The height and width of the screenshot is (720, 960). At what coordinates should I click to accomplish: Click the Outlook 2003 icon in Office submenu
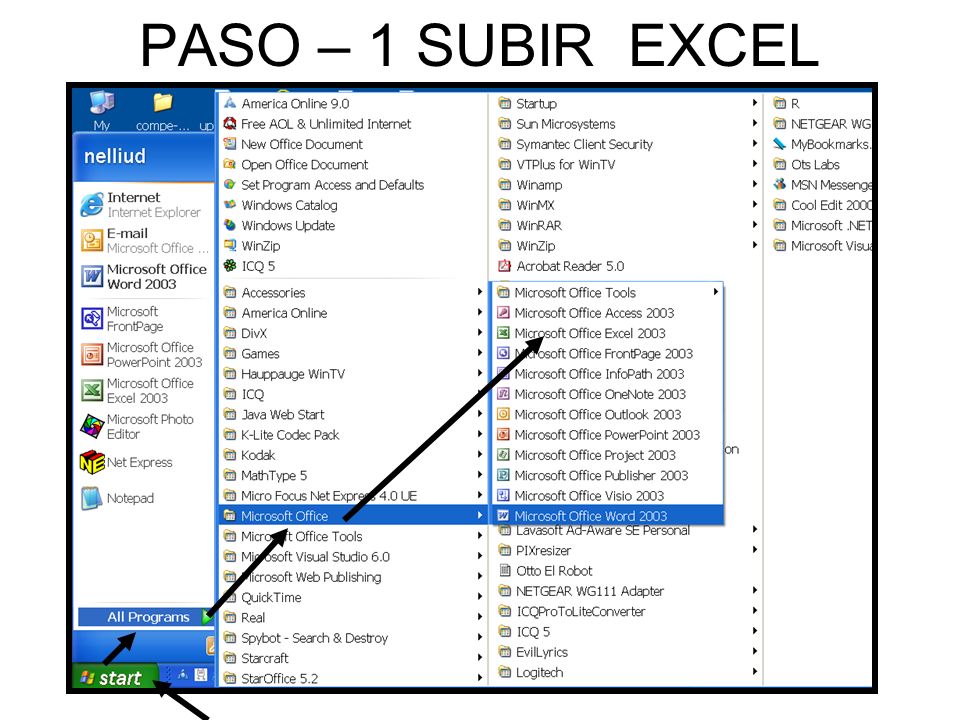pyautogui.click(x=503, y=414)
